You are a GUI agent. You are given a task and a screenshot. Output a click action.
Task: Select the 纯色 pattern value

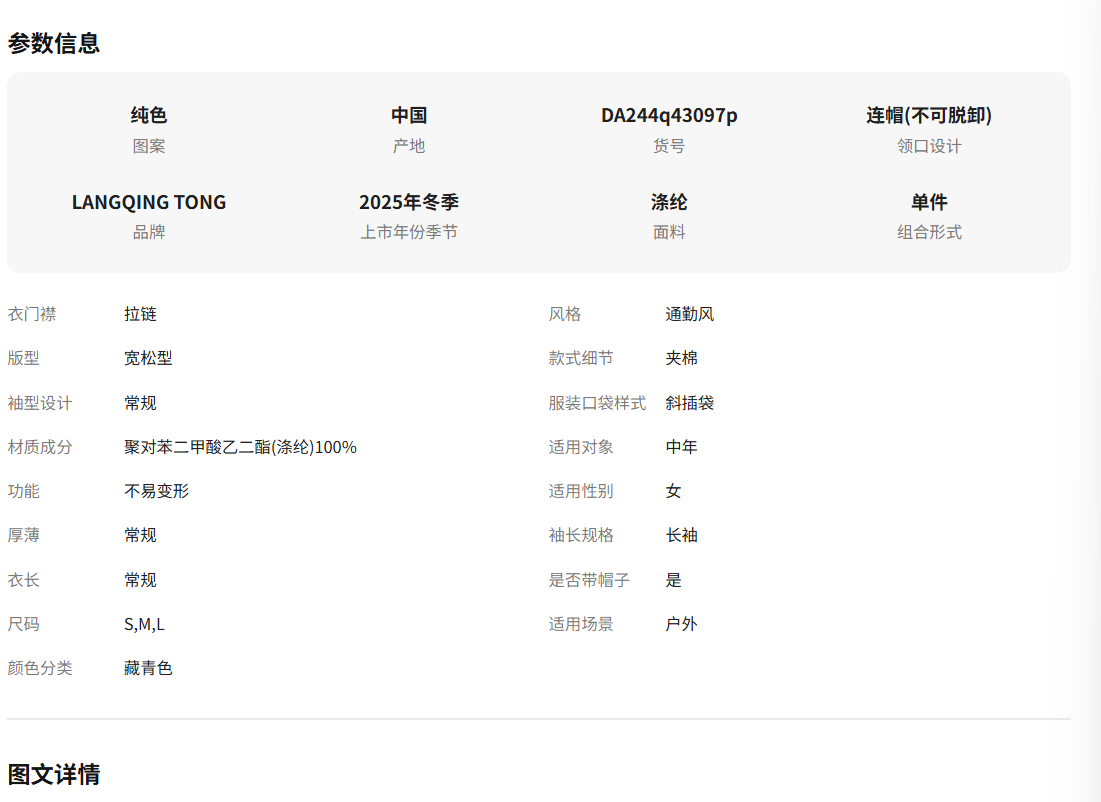pos(149,115)
